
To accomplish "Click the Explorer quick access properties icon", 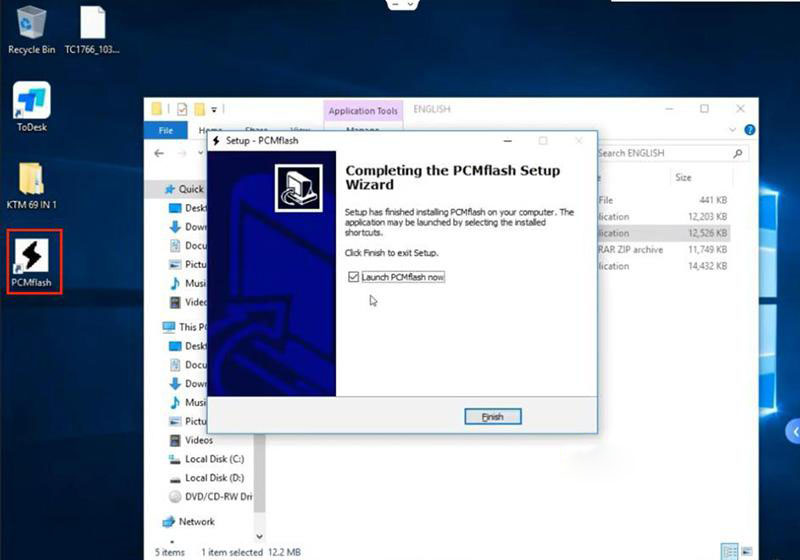I will tap(182, 109).
